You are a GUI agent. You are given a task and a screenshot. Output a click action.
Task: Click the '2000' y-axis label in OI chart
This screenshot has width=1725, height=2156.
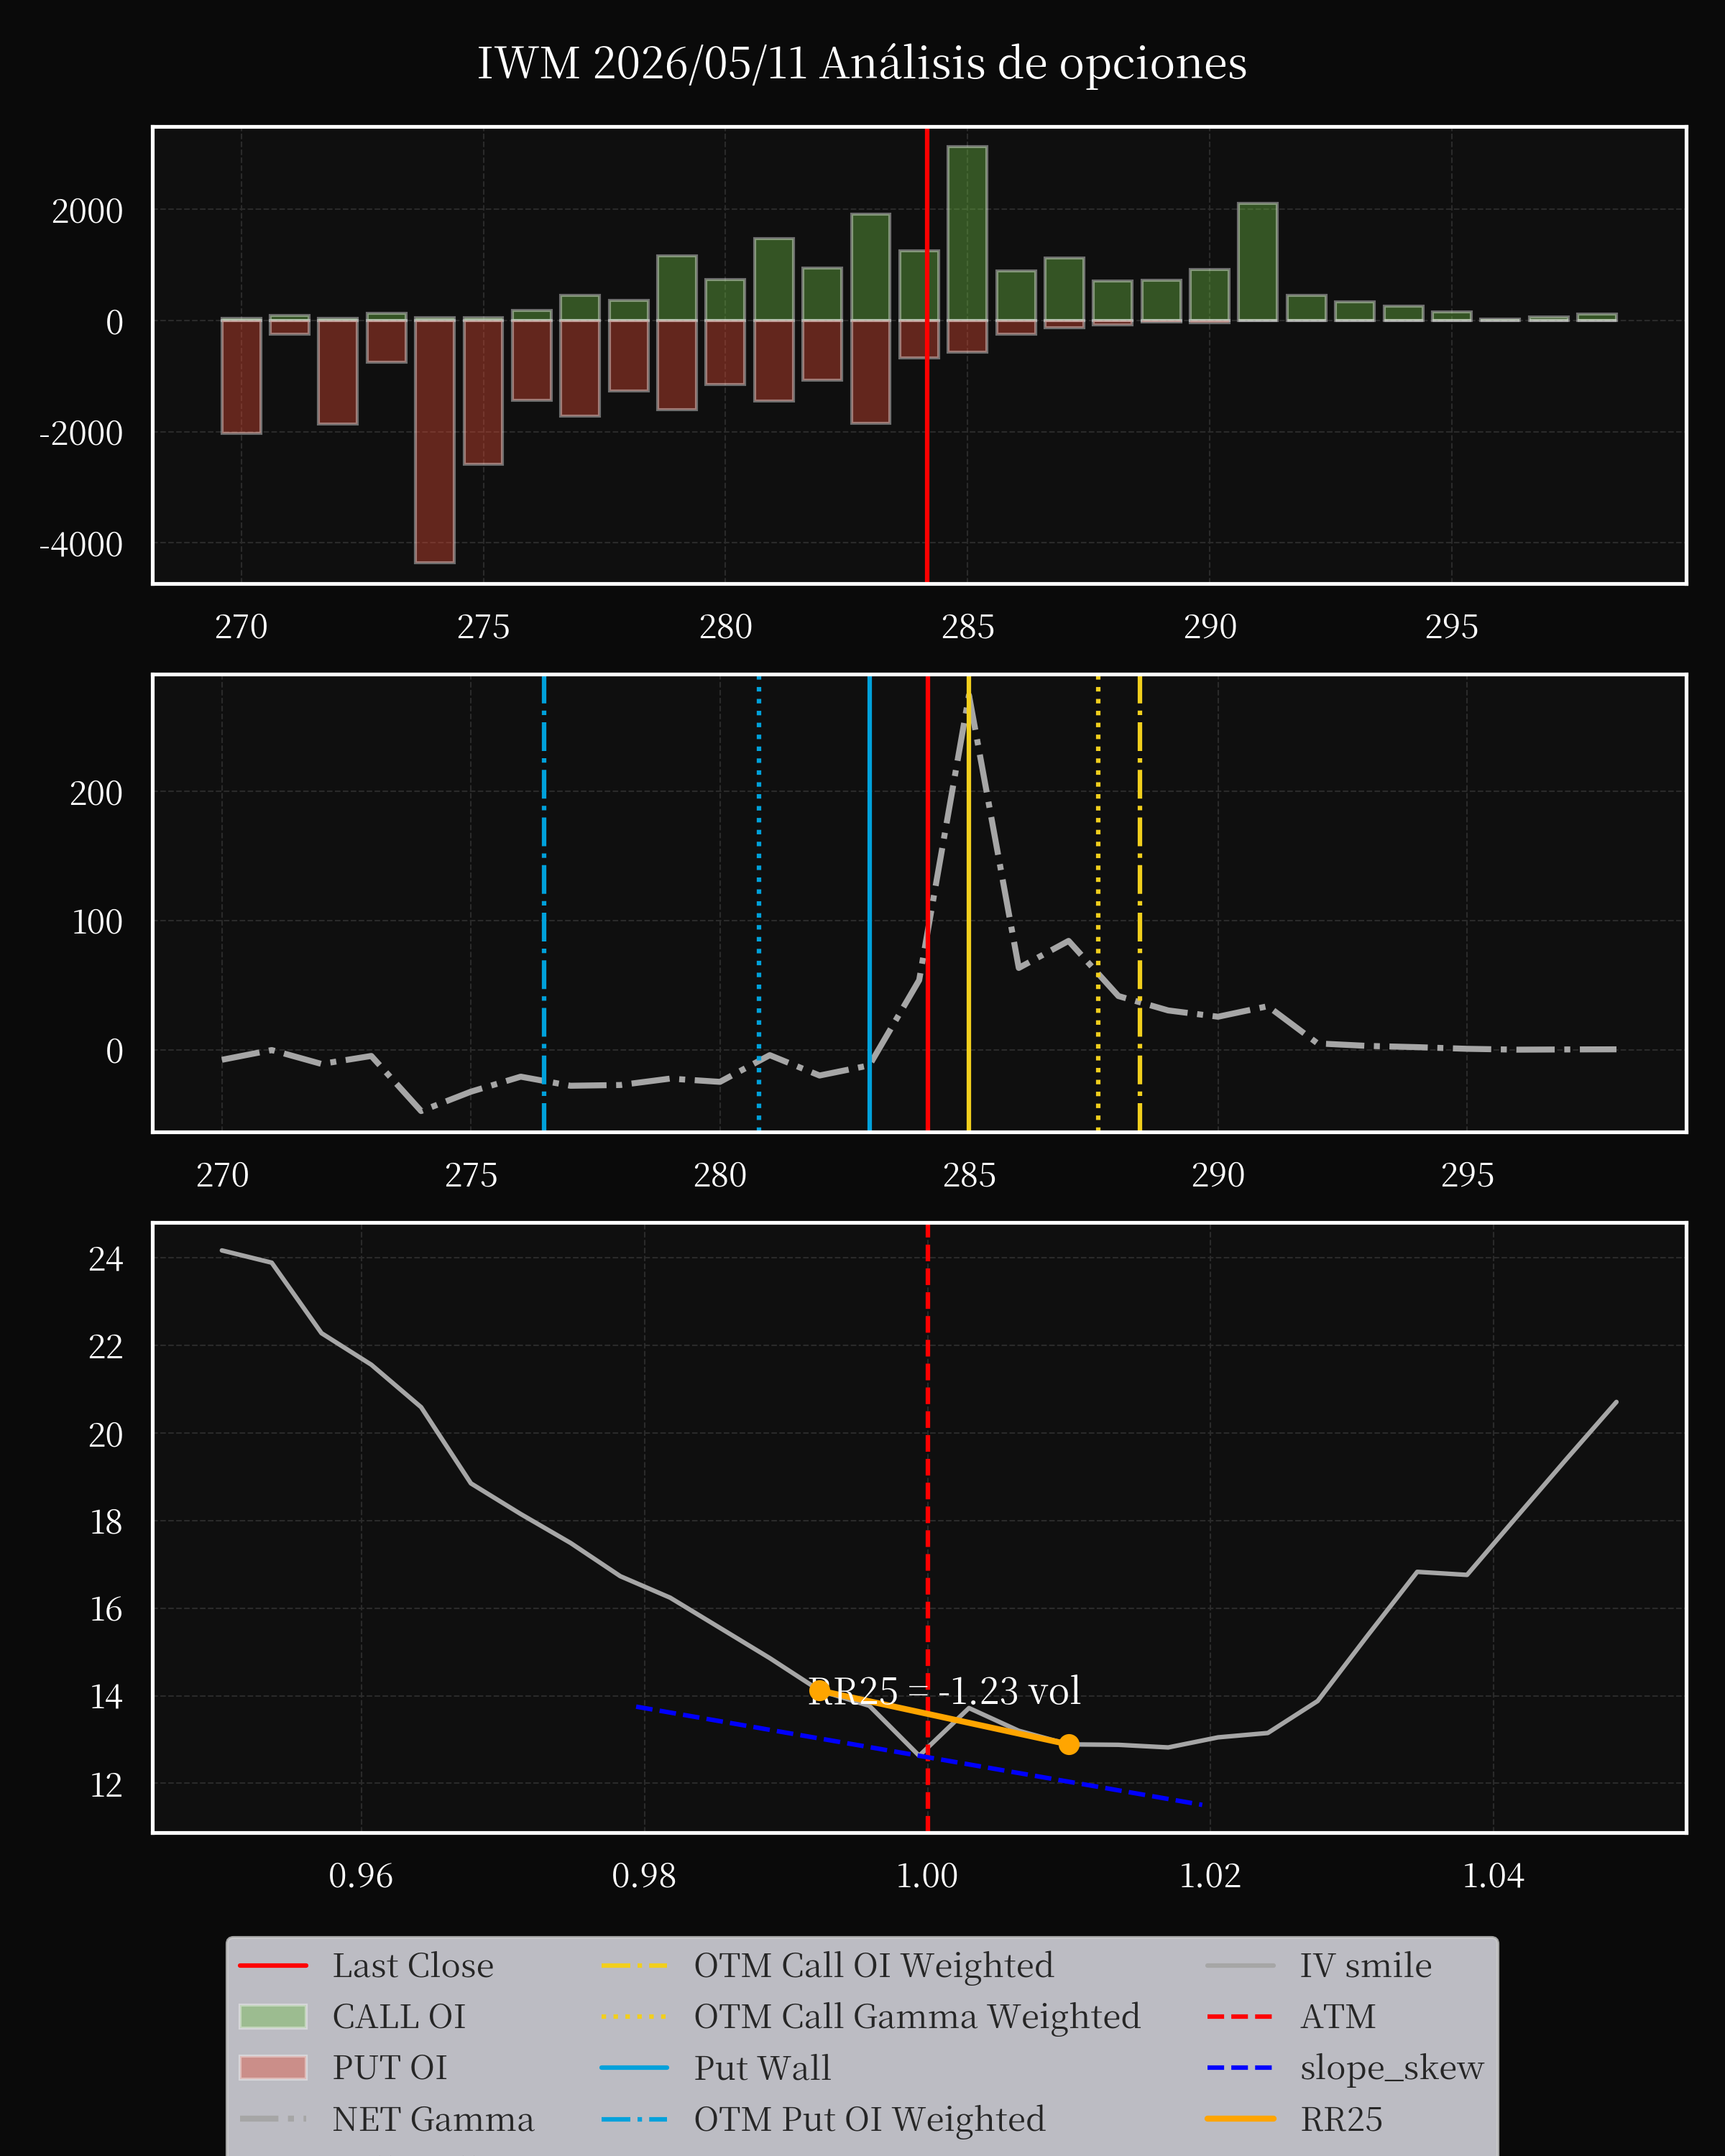[x=87, y=212]
